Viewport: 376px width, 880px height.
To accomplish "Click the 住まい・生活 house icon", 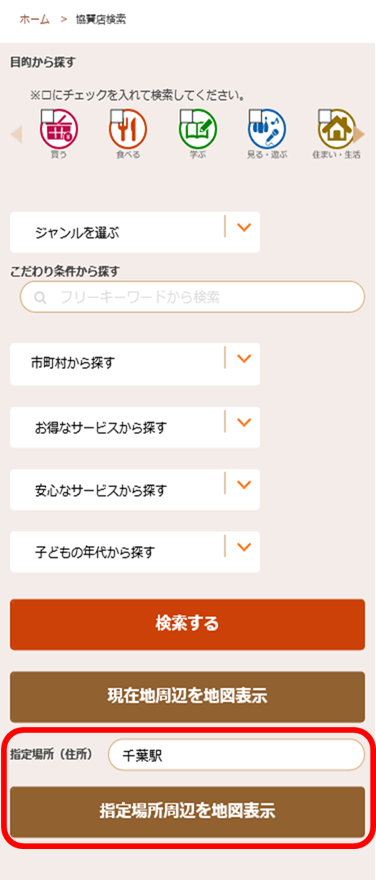I will pos(336,131).
